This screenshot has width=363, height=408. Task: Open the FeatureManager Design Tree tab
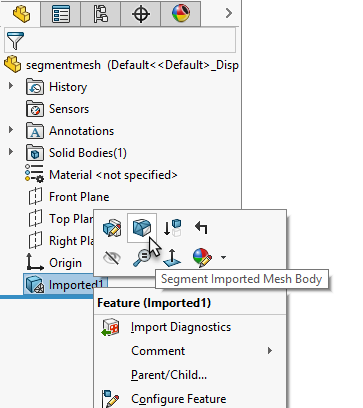tap(21, 14)
